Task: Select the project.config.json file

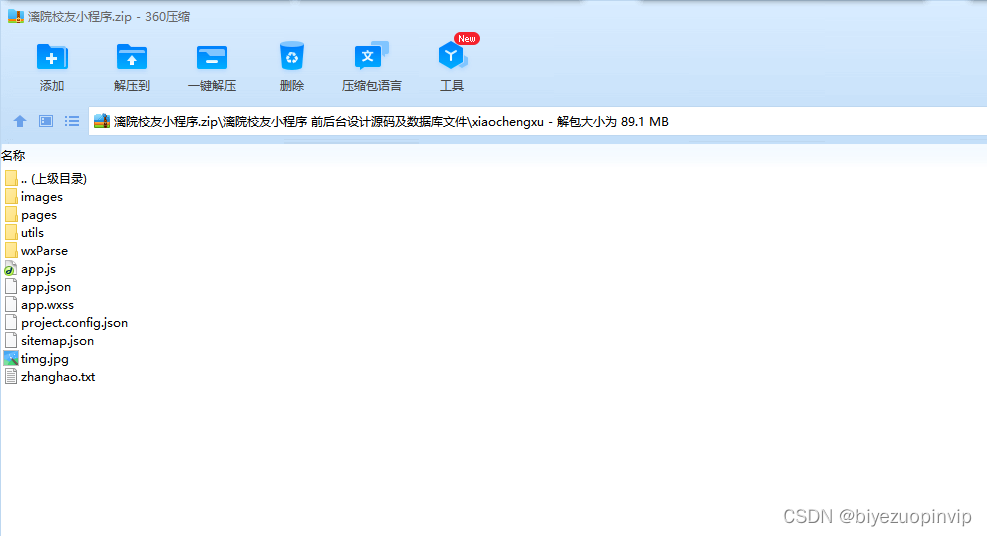Action: [65, 323]
